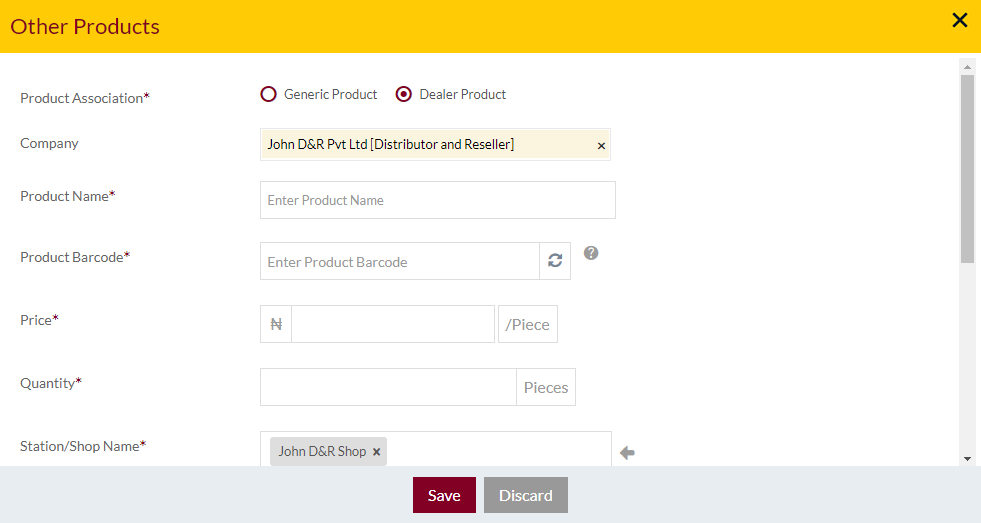The width and height of the screenshot is (981, 523).
Task: Select Generic Product radio button
Action: pos(268,94)
